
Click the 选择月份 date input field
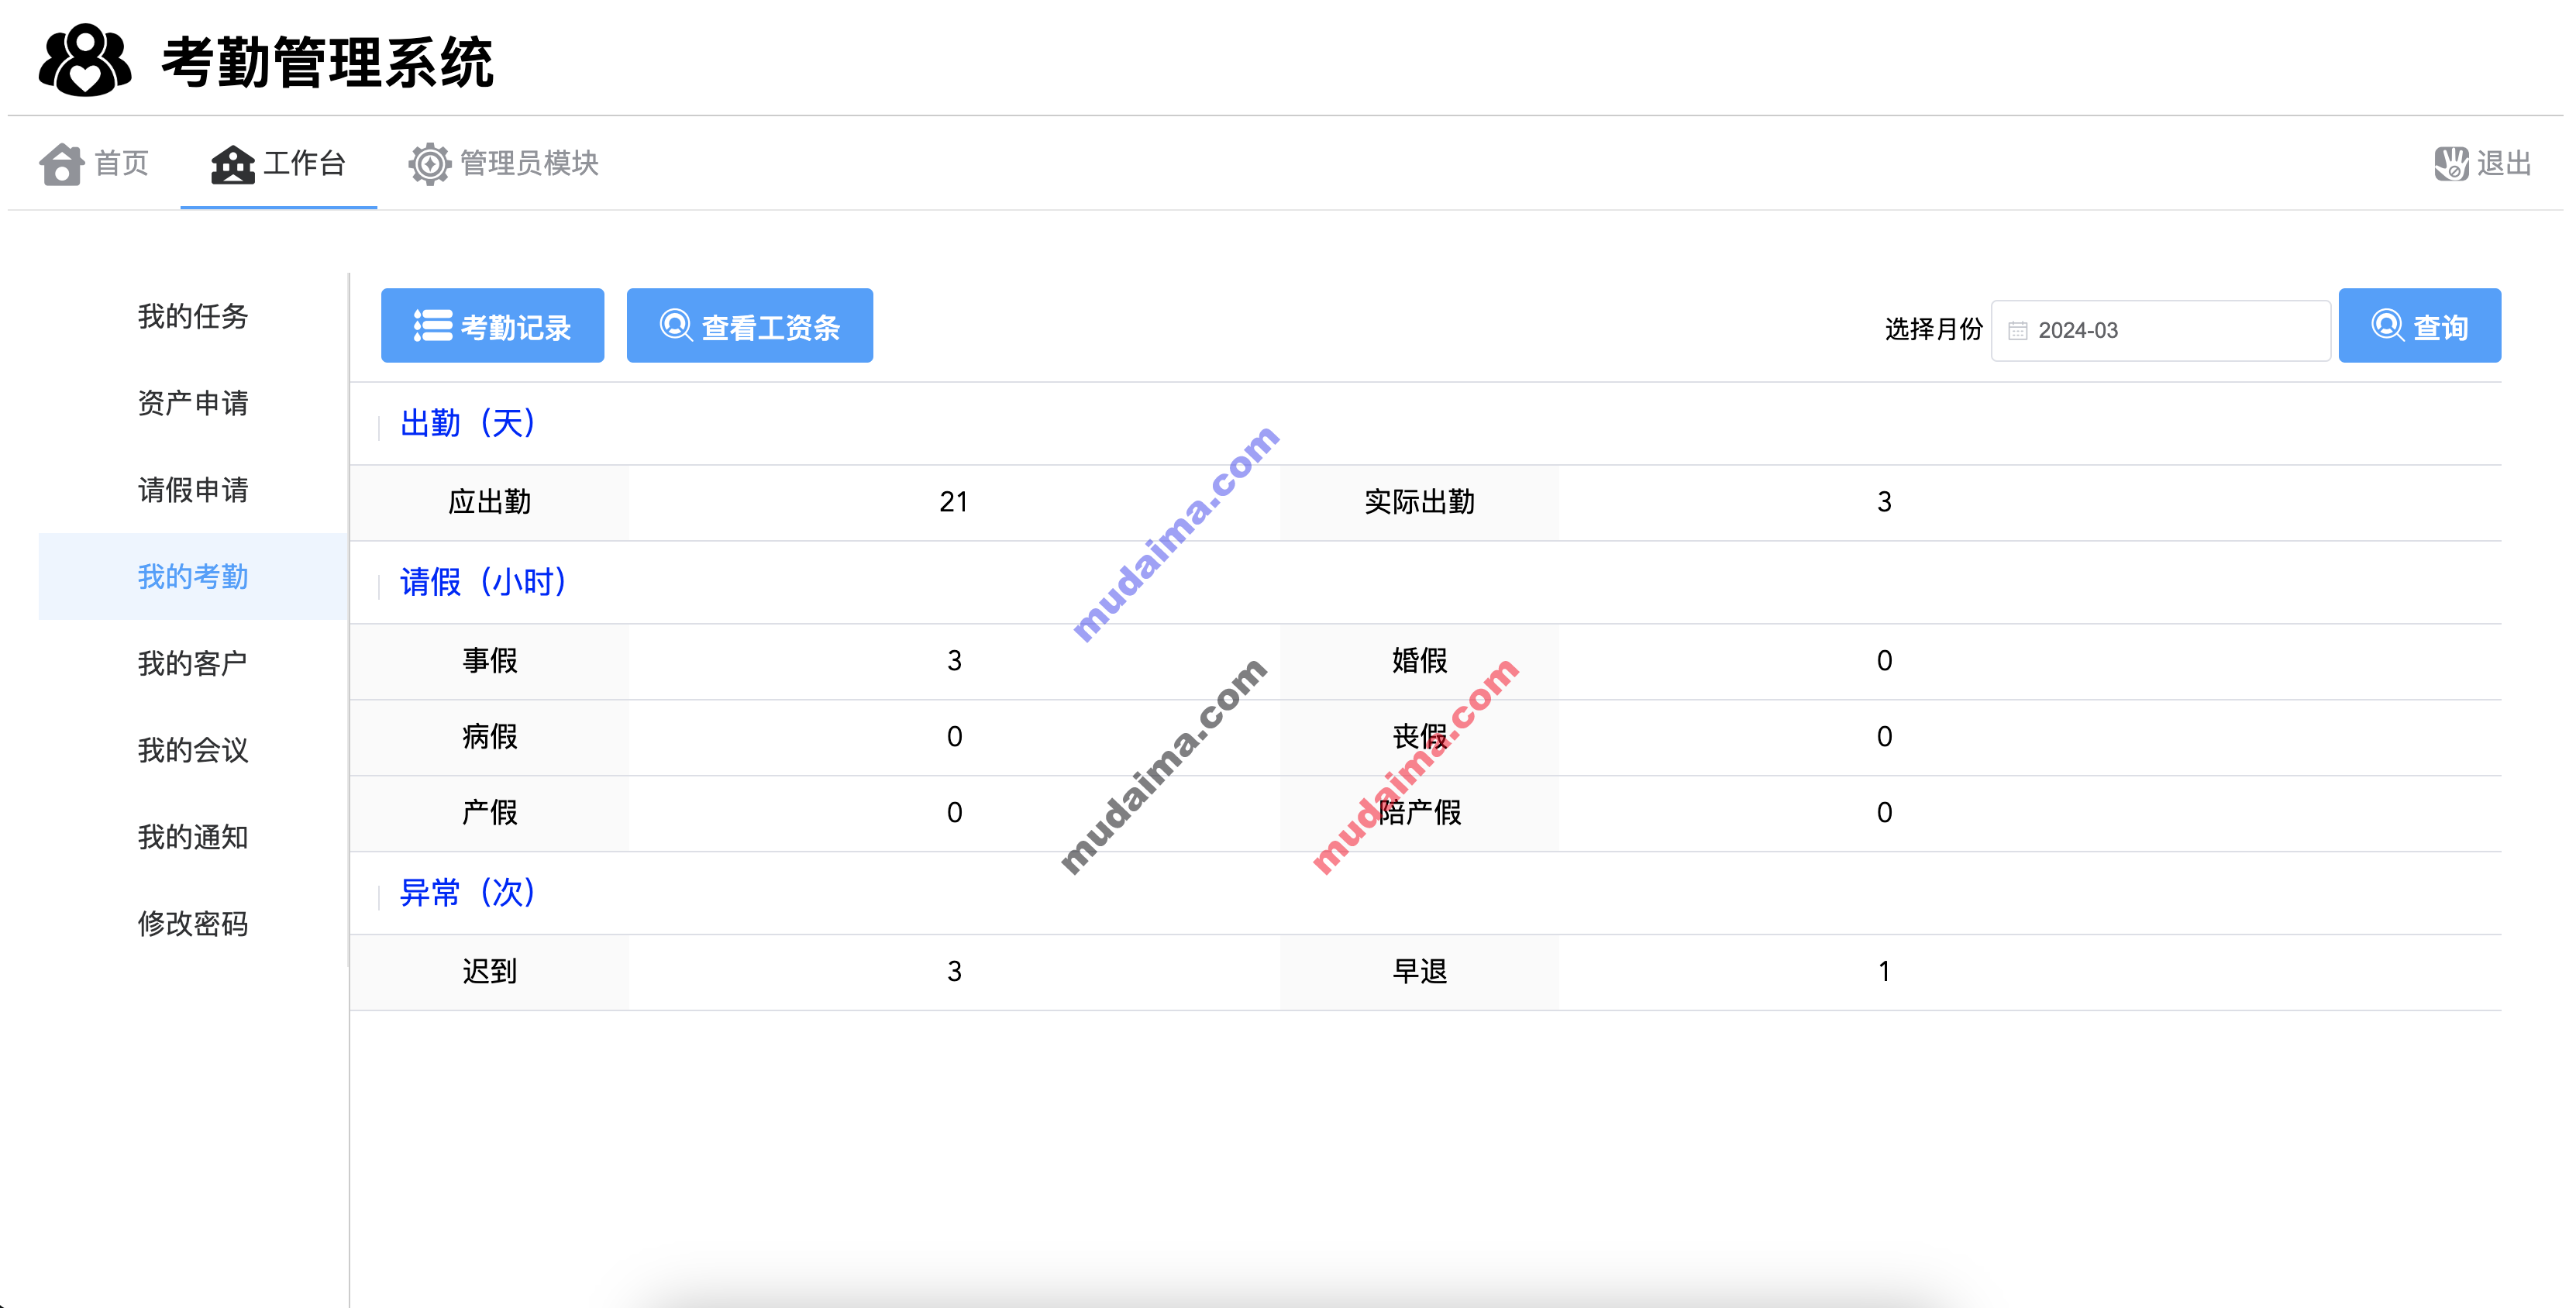pyautogui.click(x=2162, y=329)
